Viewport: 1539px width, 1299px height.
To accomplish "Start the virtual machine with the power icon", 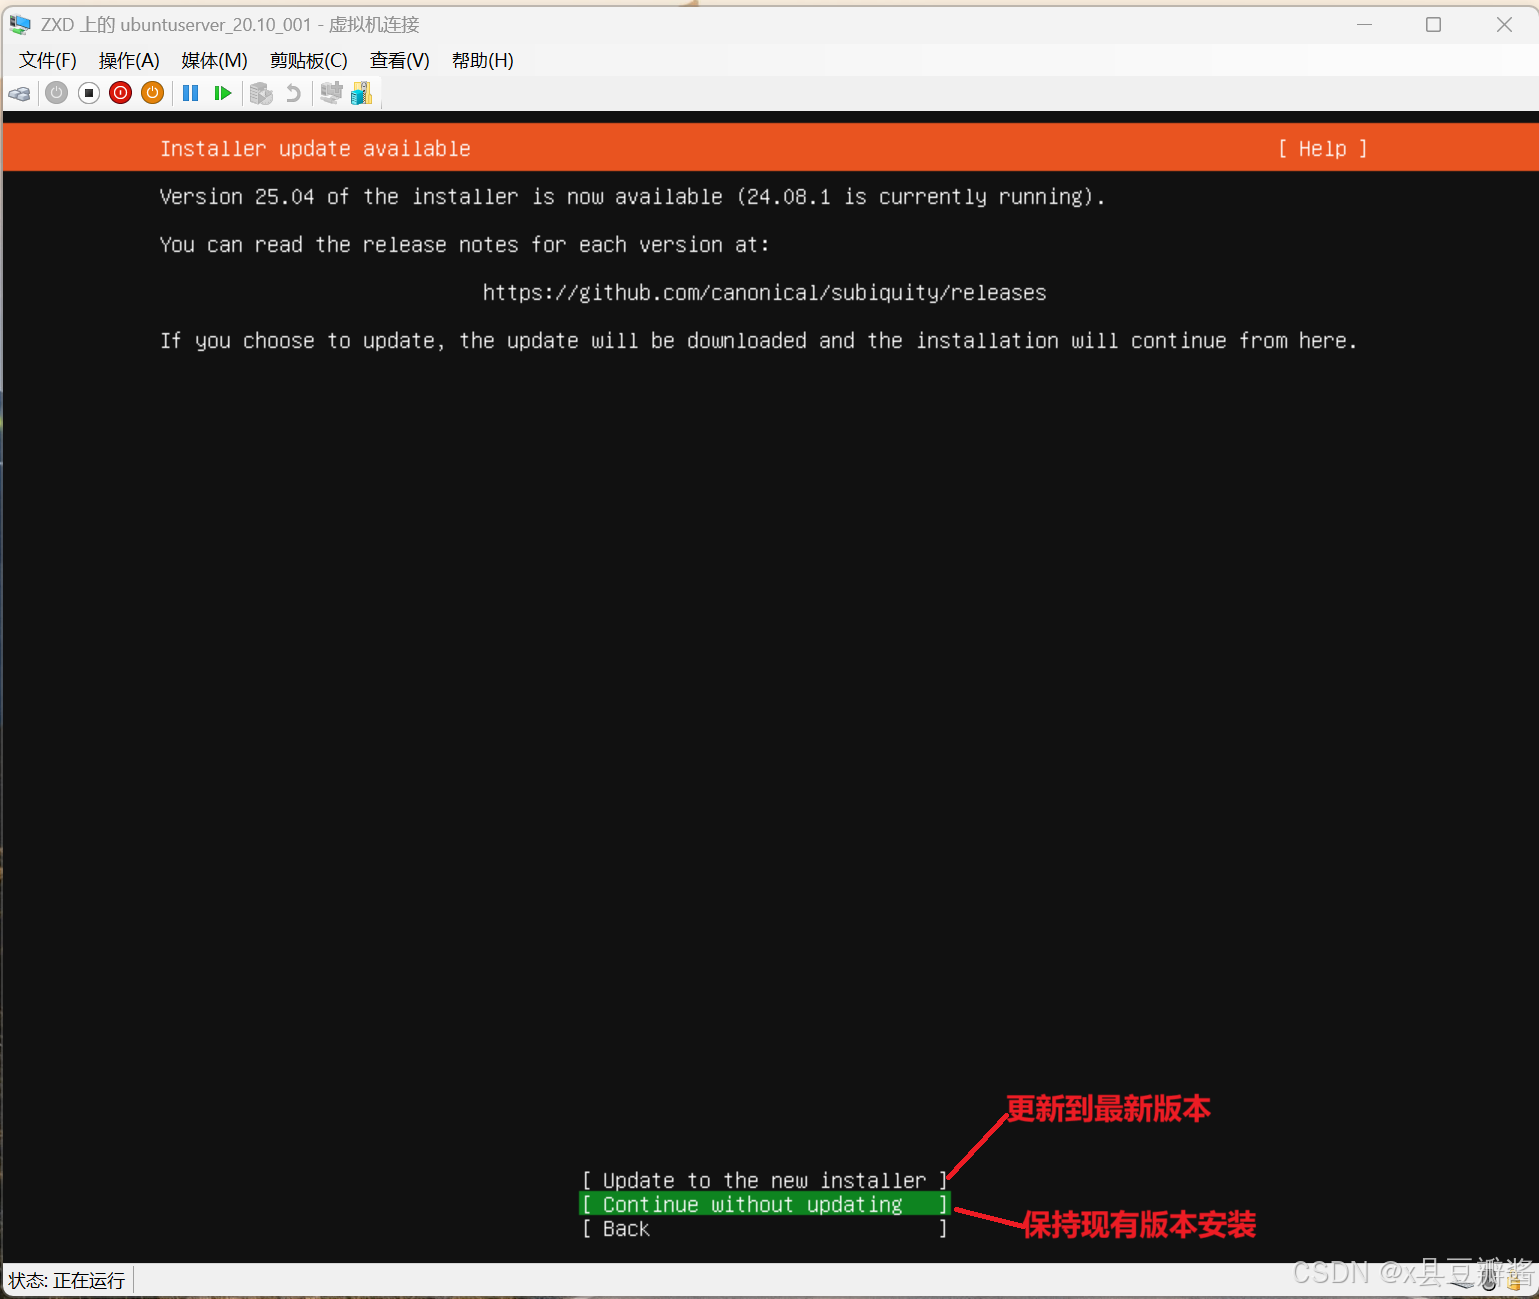I will [x=56, y=93].
